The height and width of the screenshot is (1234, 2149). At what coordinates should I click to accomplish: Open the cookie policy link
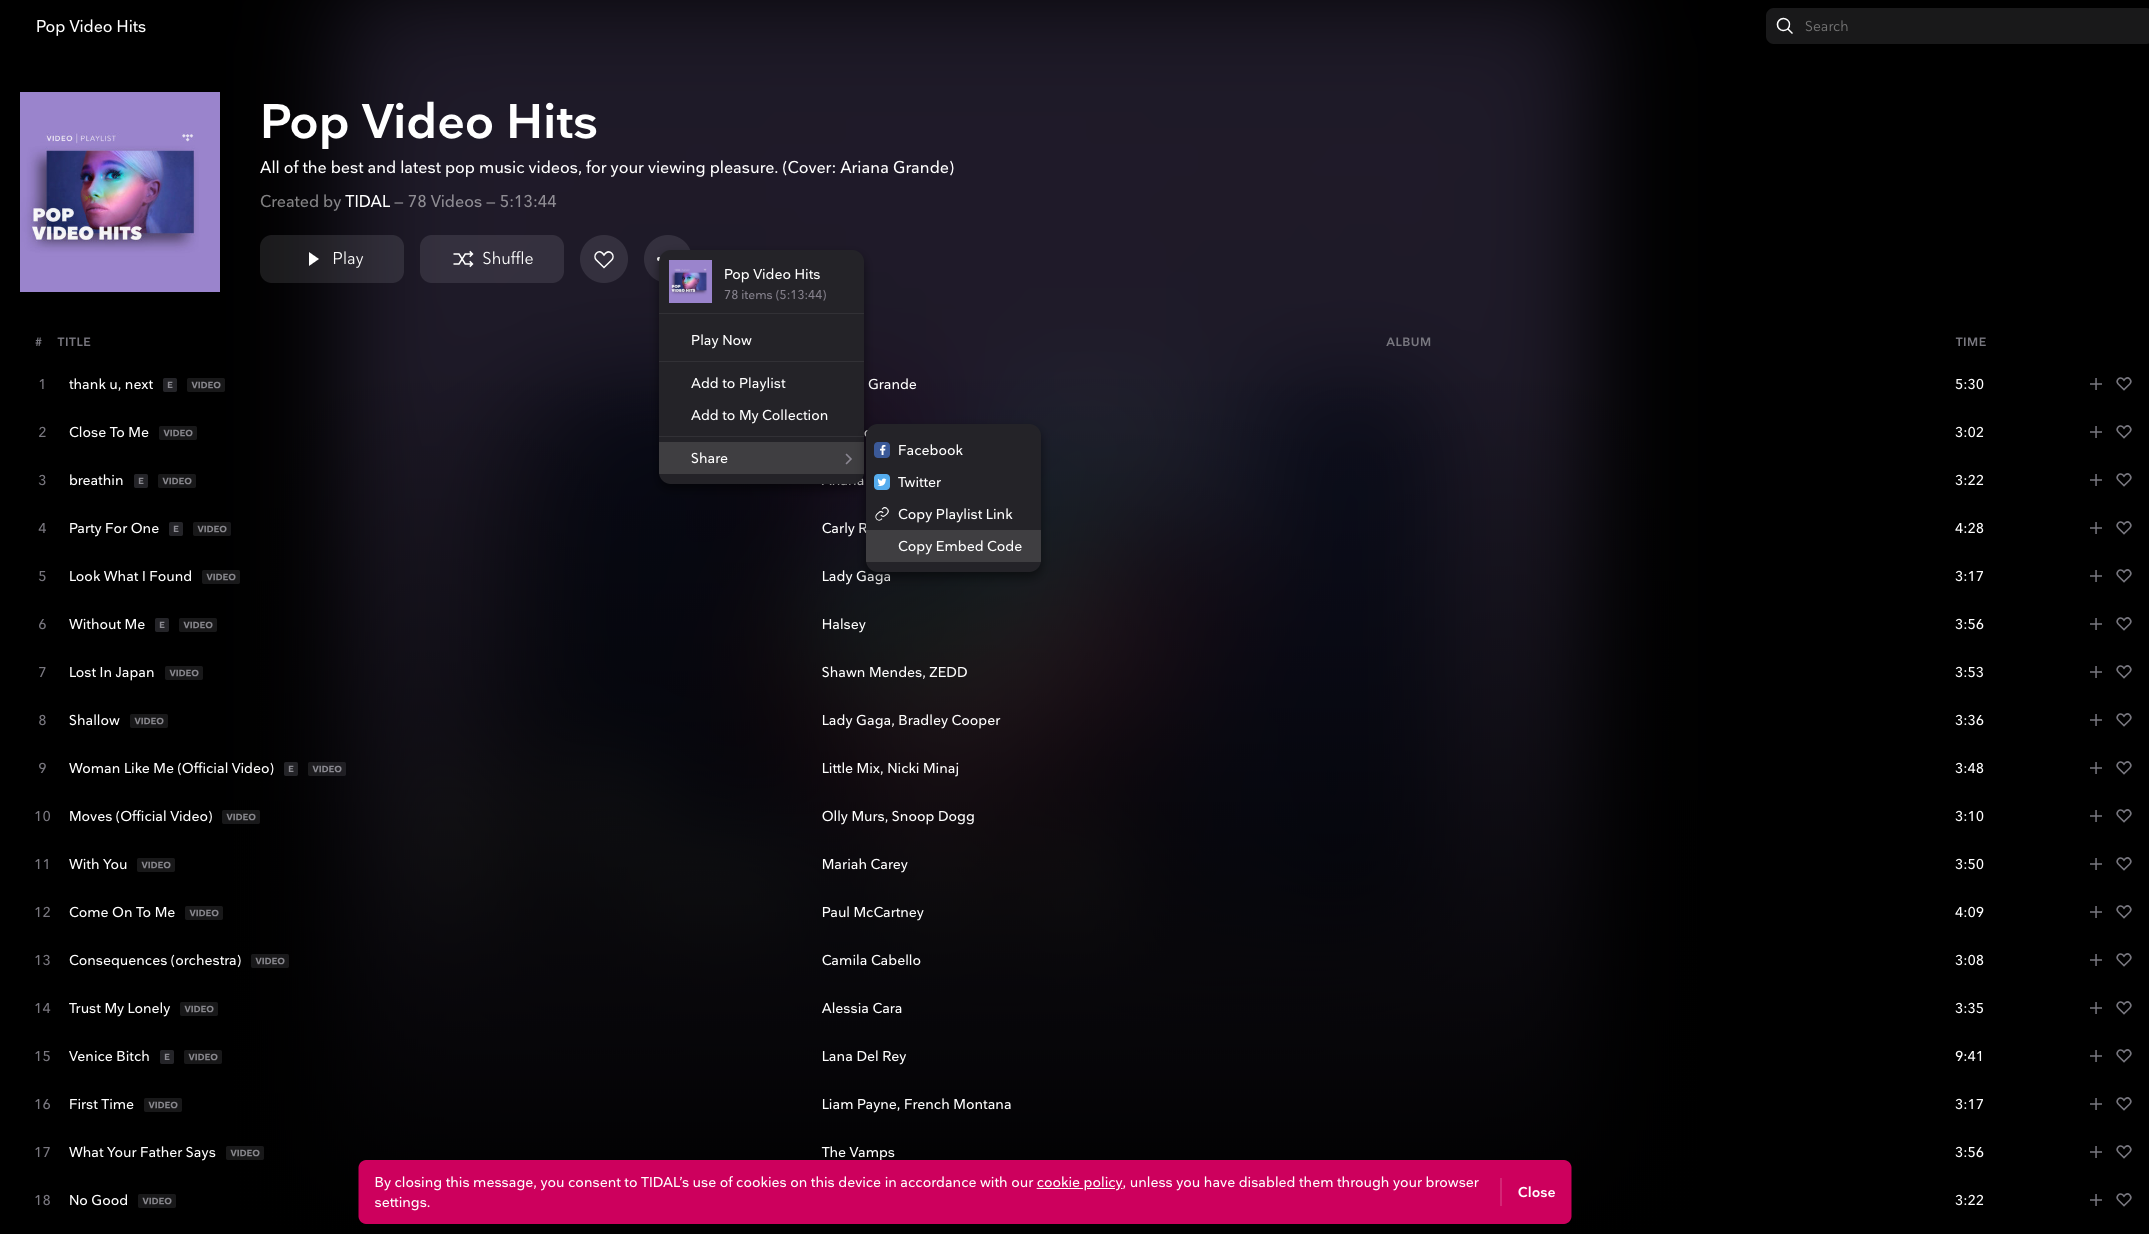1079,1182
